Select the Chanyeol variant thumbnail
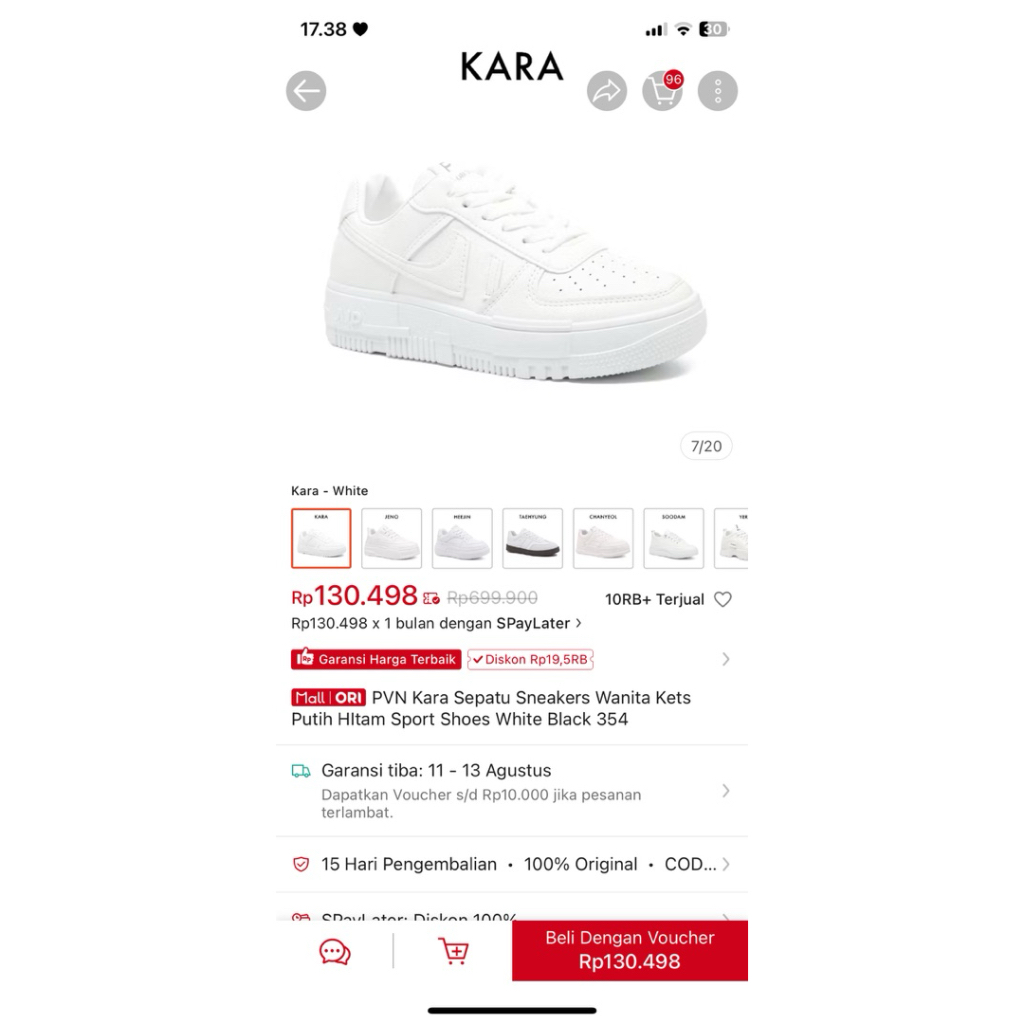1024x1024 pixels. click(x=603, y=538)
